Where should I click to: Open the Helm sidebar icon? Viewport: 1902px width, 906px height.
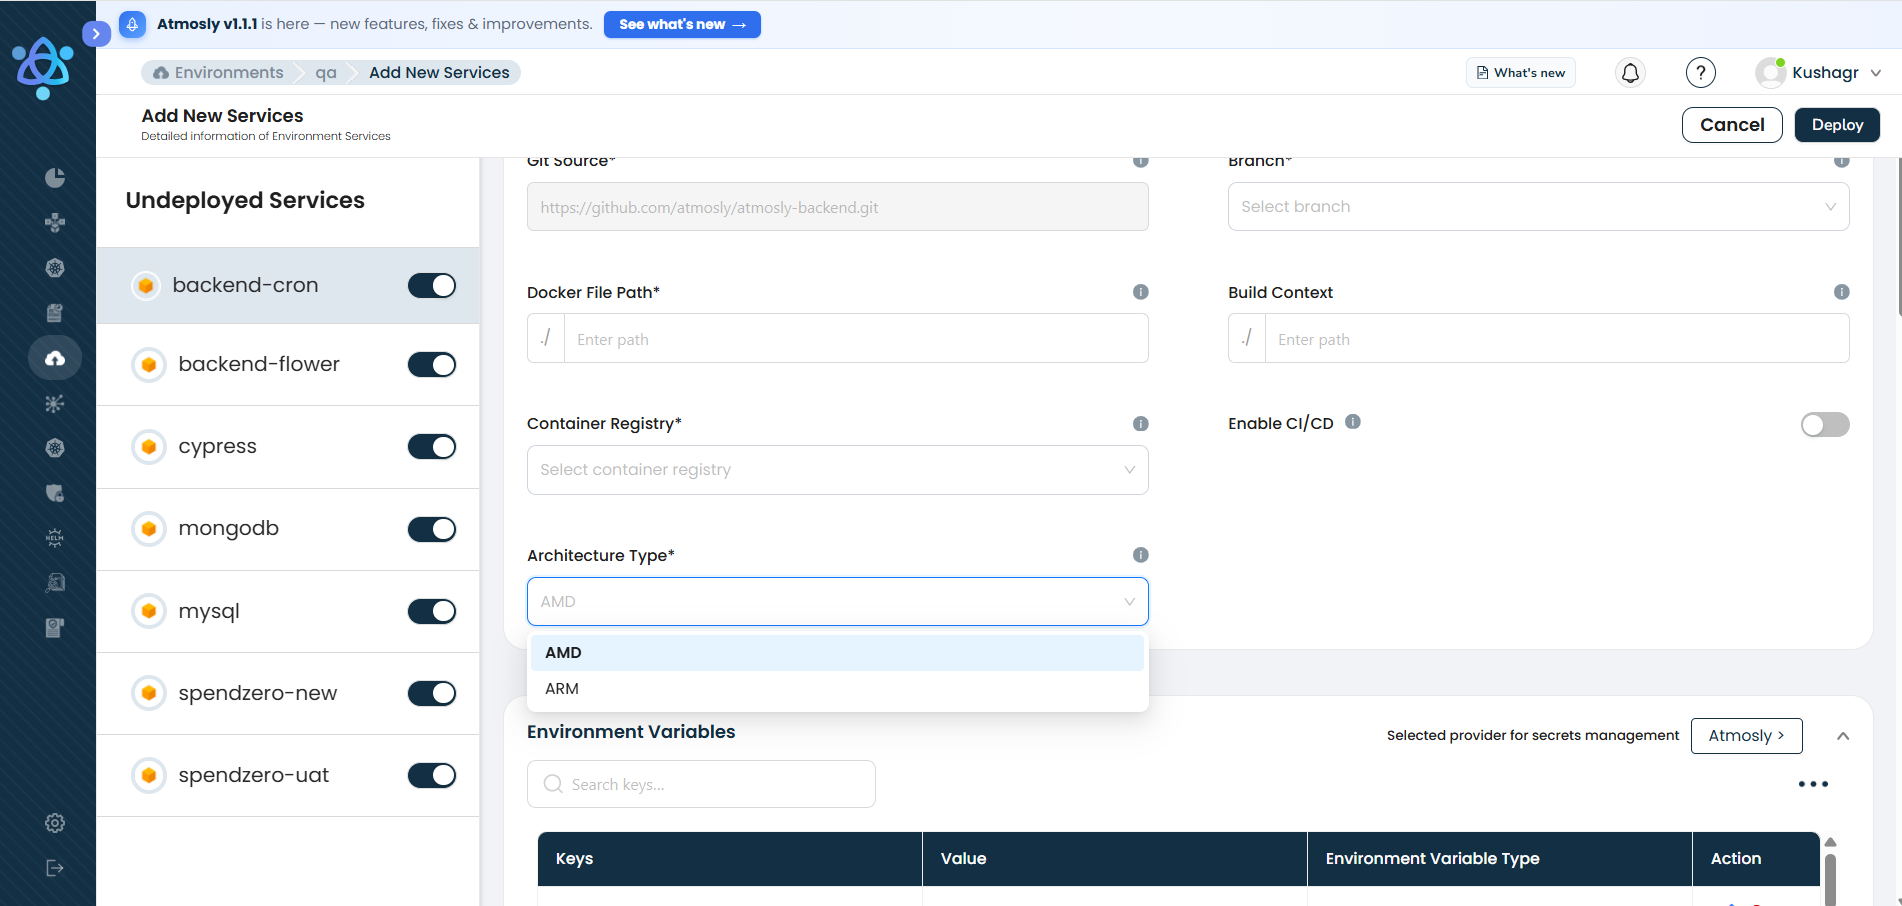coord(55,538)
